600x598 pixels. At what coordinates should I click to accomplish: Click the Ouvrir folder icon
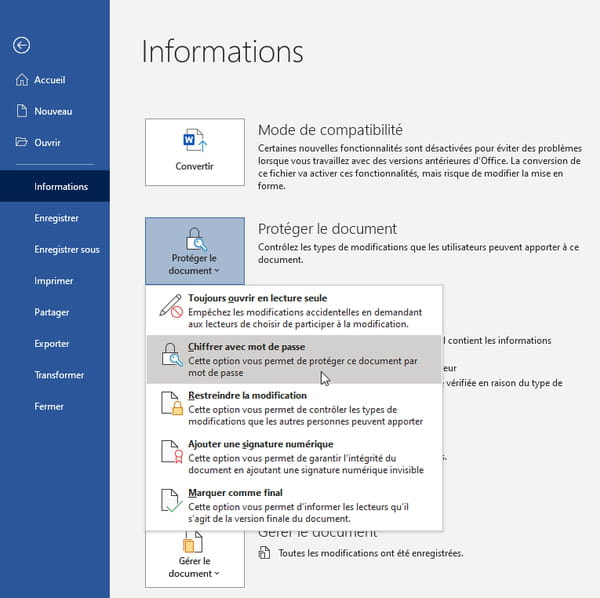[21, 142]
